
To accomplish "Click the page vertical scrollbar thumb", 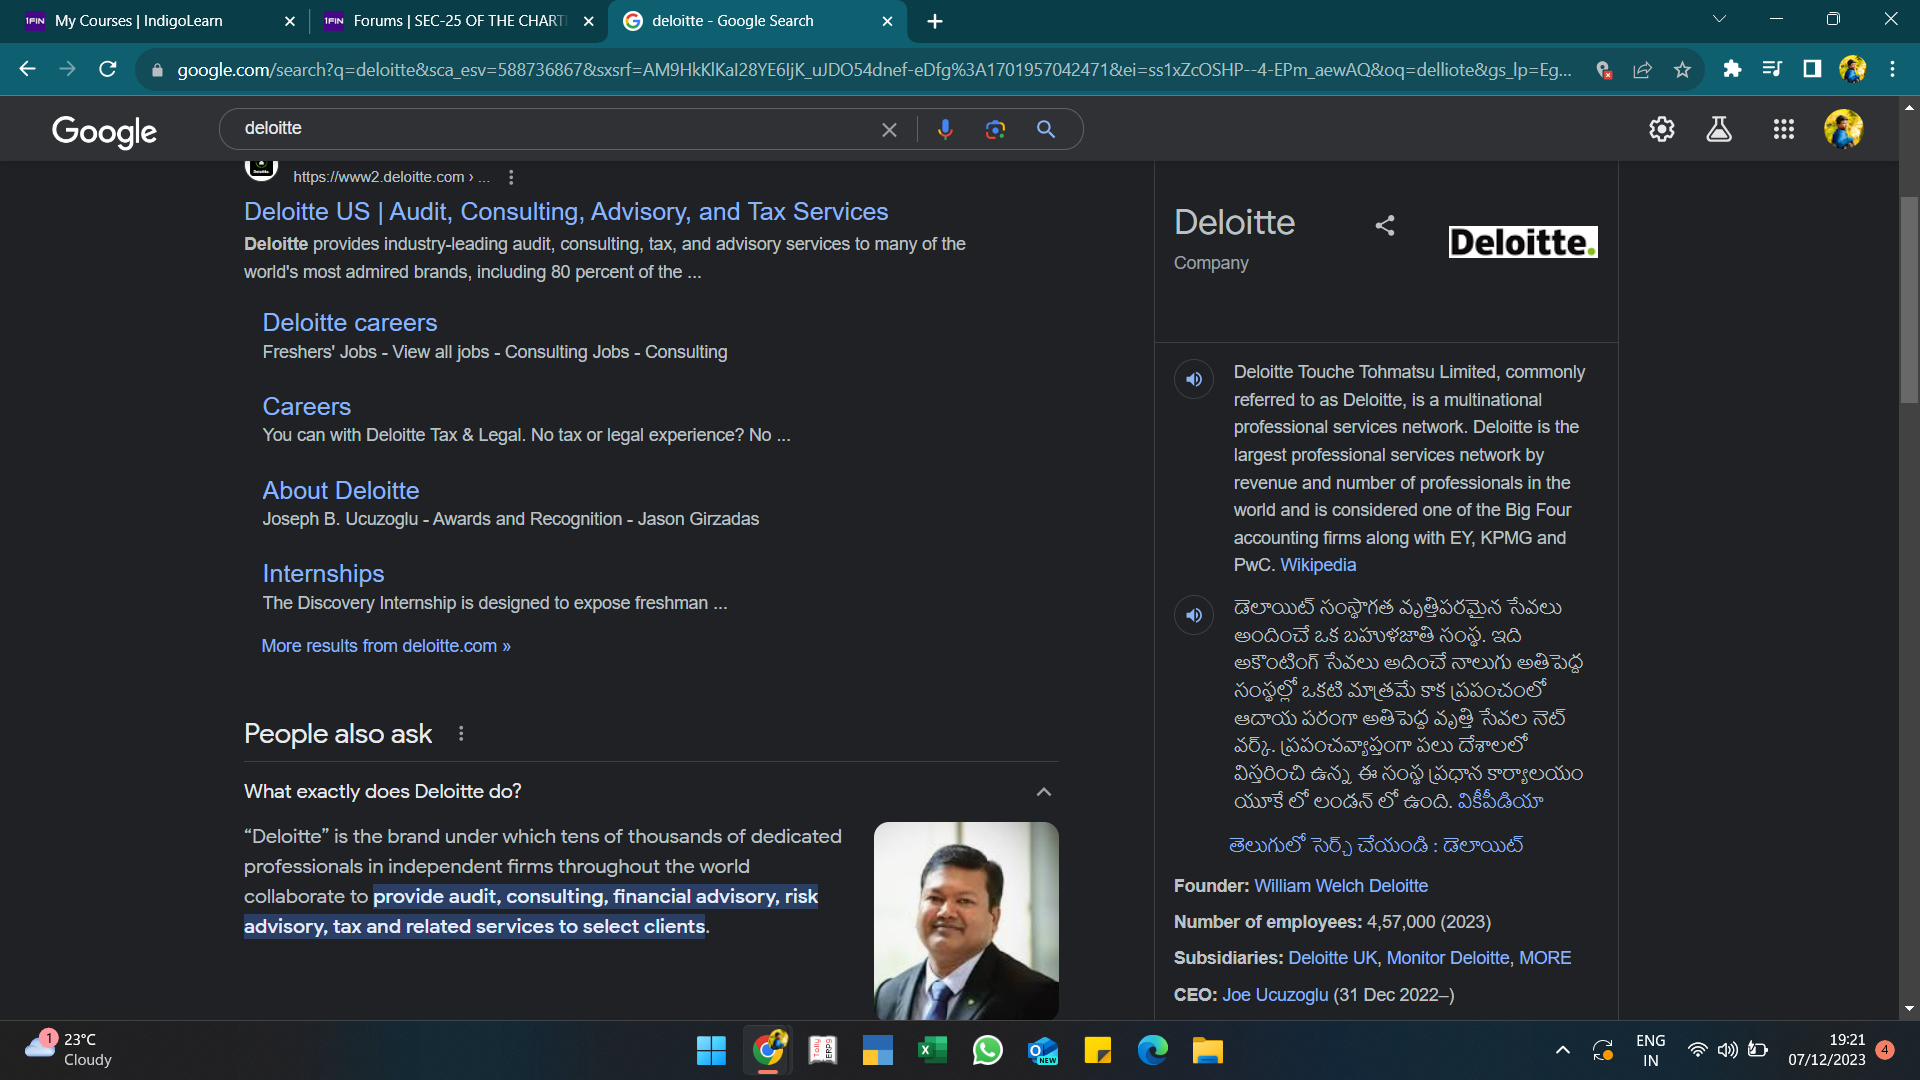I will point(1909,300).
